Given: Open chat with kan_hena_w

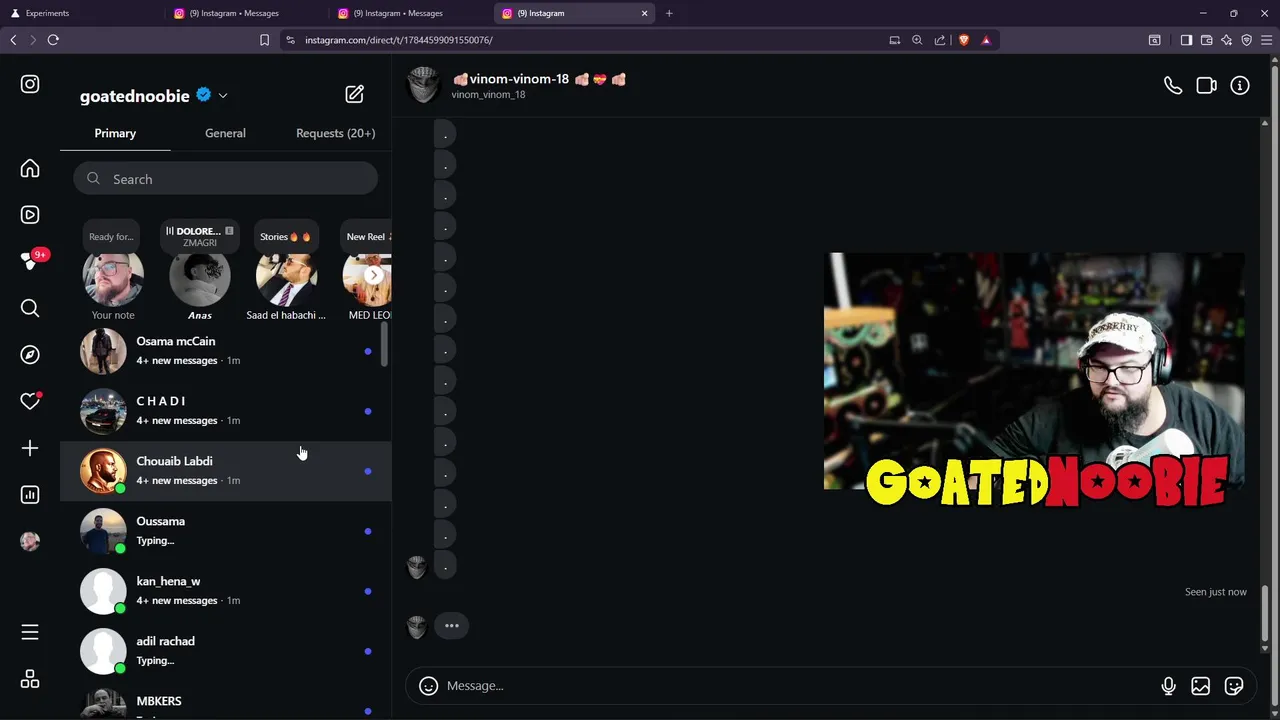Looking at the screenshot, I should [x=226, y=591].
